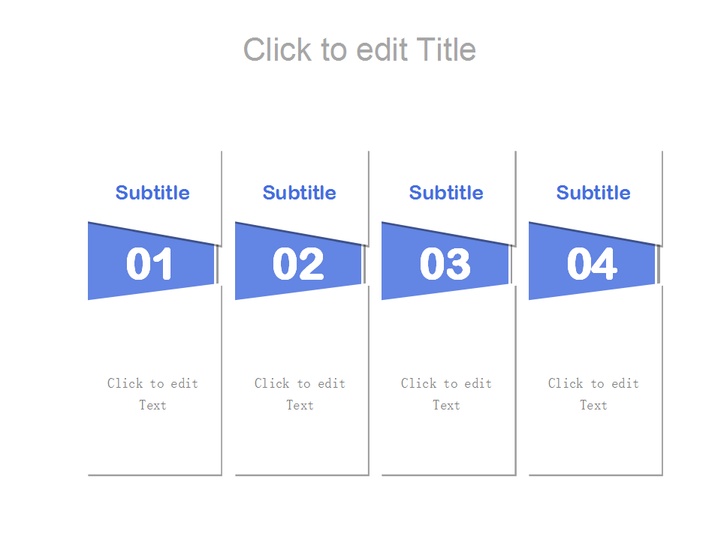Click the blue banner numbered 04
Image resolution: width=721 pixels, height=540 pixels.
(x=591, y=263)
